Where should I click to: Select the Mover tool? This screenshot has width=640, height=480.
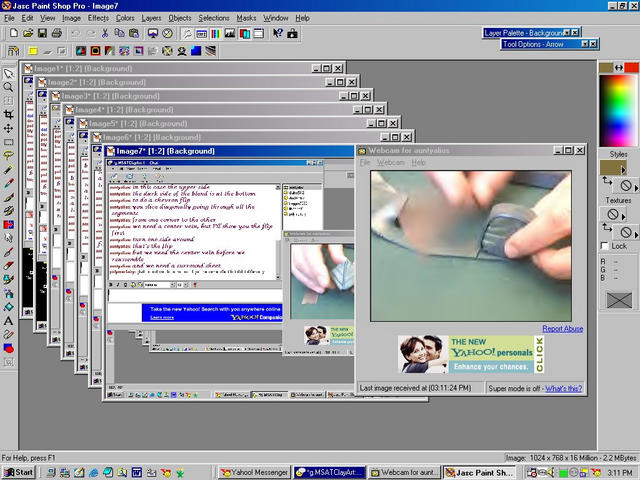pyautogui.click(x=8, y=128)
